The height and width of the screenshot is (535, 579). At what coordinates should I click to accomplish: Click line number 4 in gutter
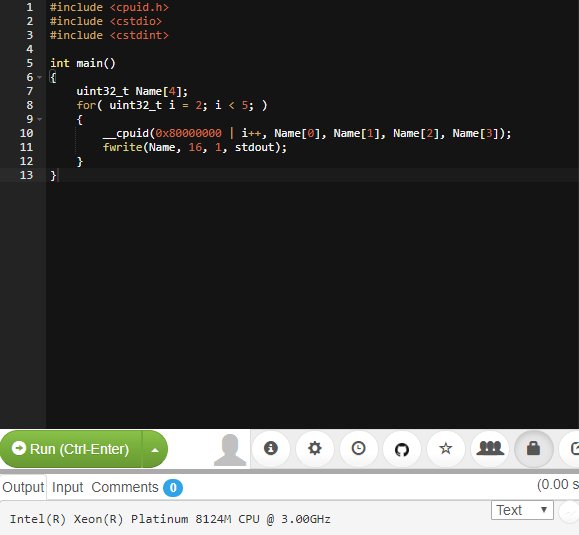30,49
